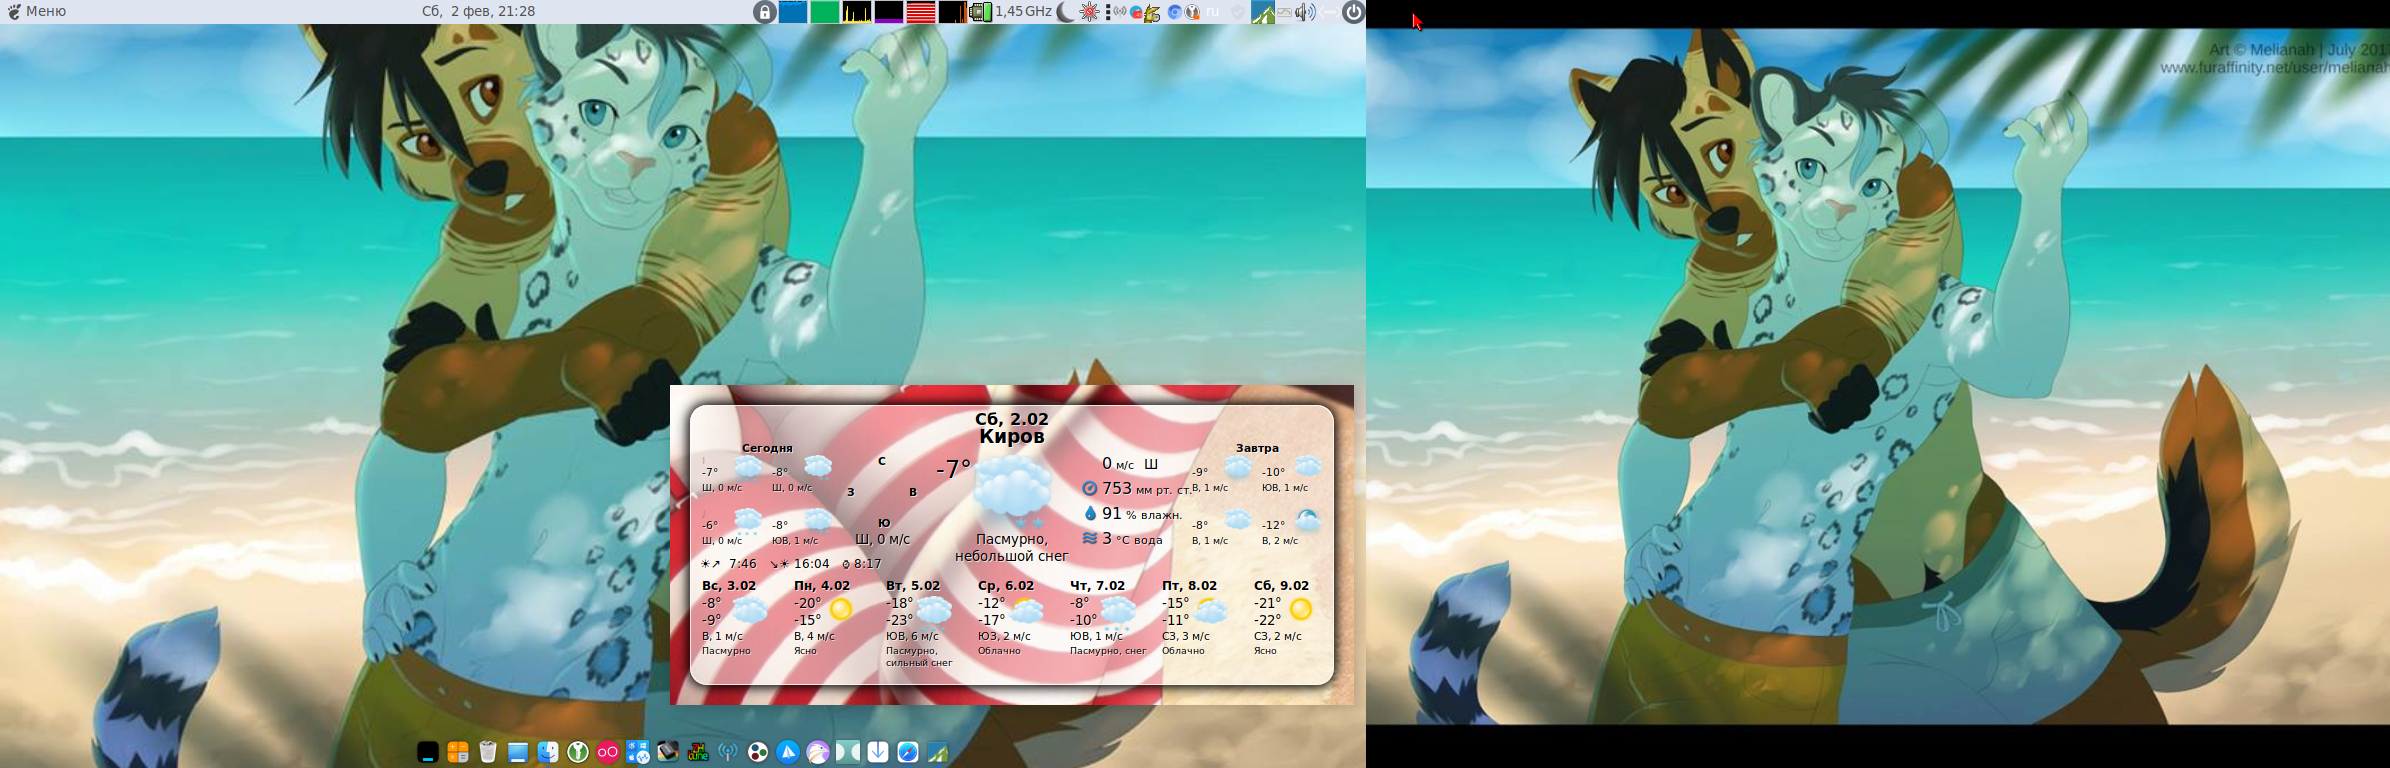
Task: Open the blue desktop window dock icon
Action: tap(518, 752)
